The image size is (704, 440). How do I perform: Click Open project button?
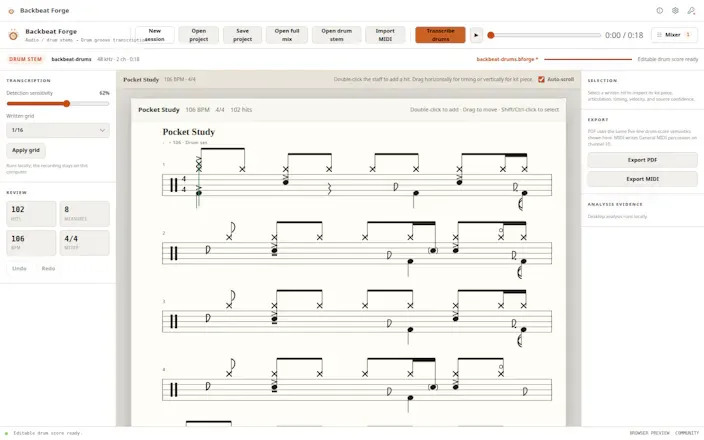198,35
